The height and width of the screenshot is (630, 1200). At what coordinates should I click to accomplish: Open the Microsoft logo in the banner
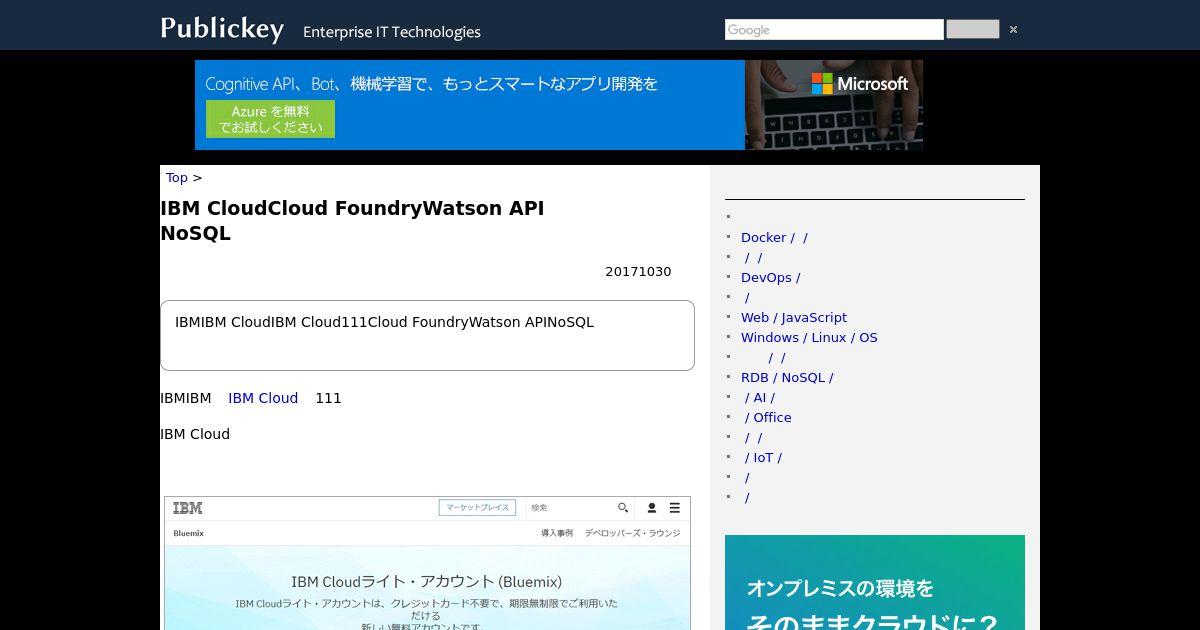tap(860, 84)
